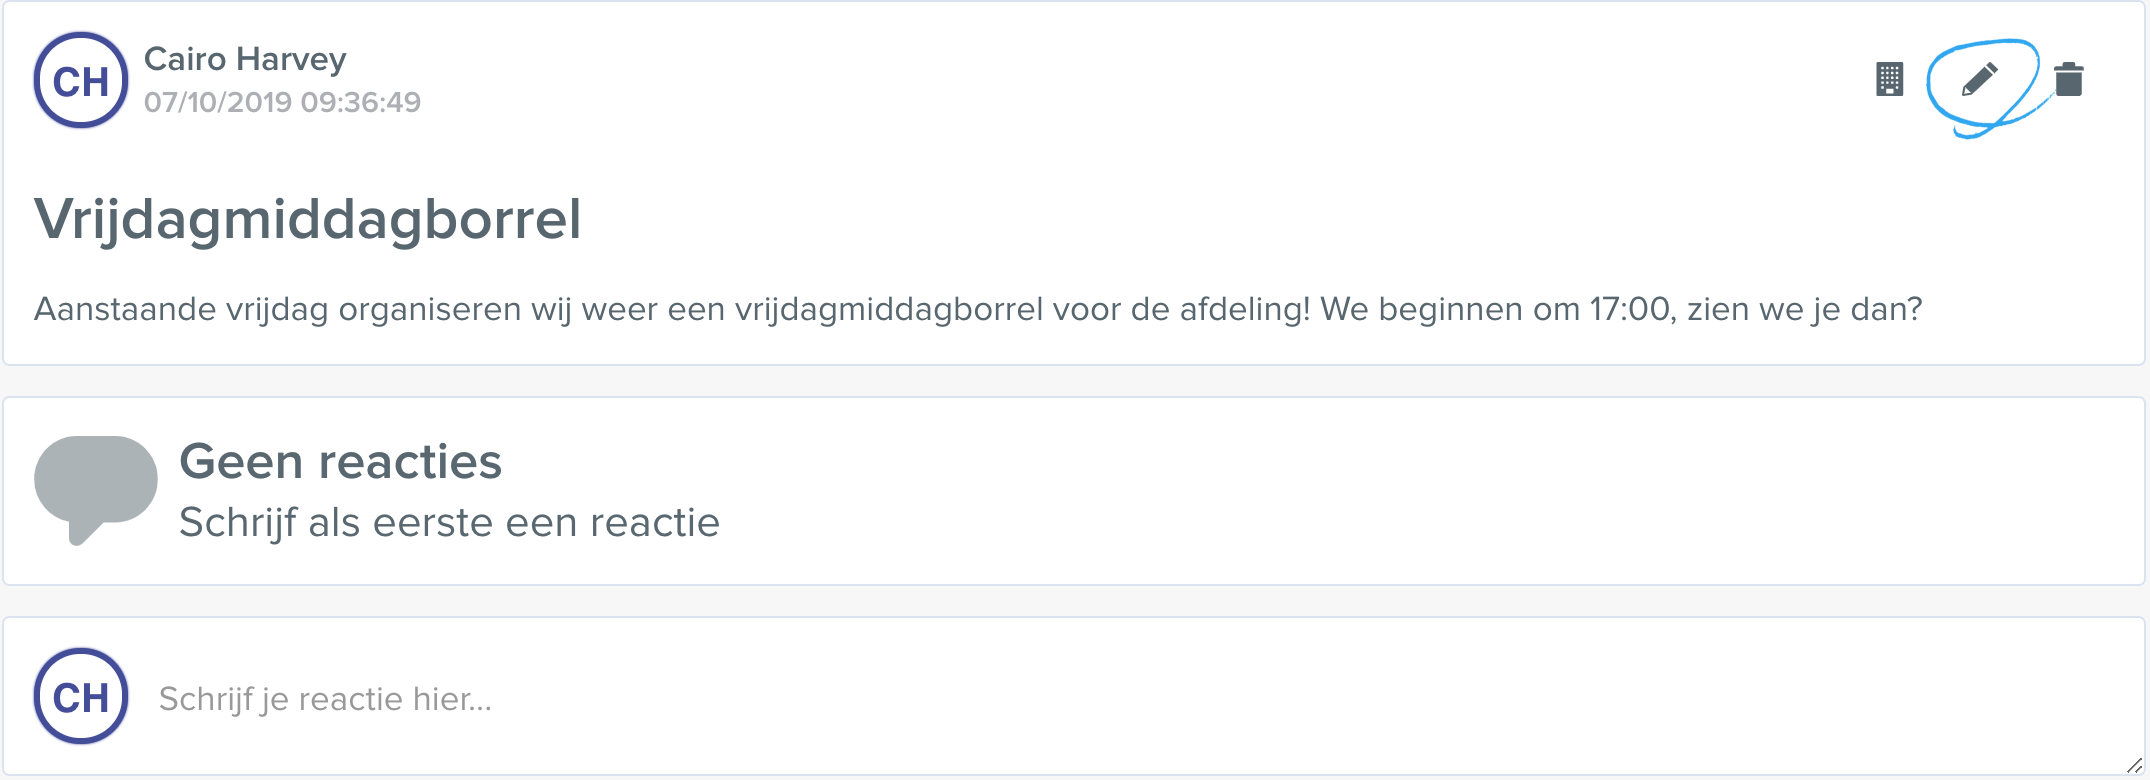Edit the post with the pencil icon

coord(1979,79)
